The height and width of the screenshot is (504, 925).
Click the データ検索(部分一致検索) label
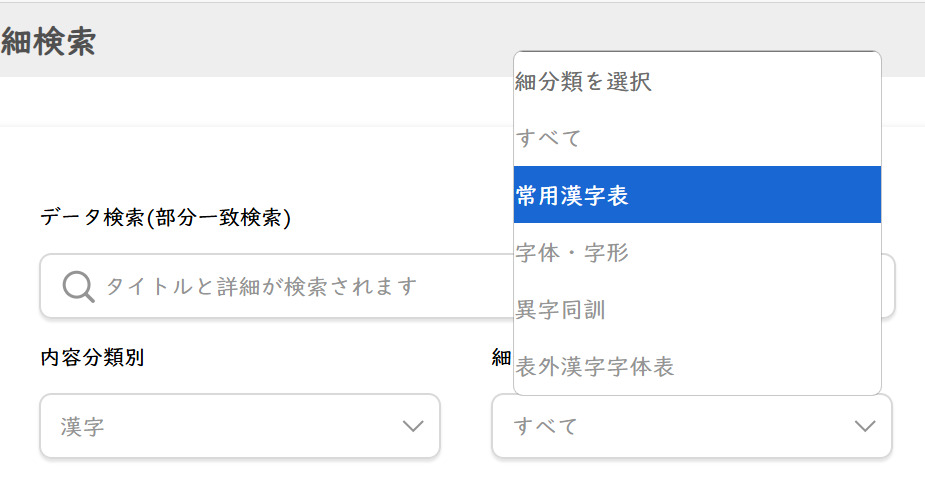tap(166, 218)
